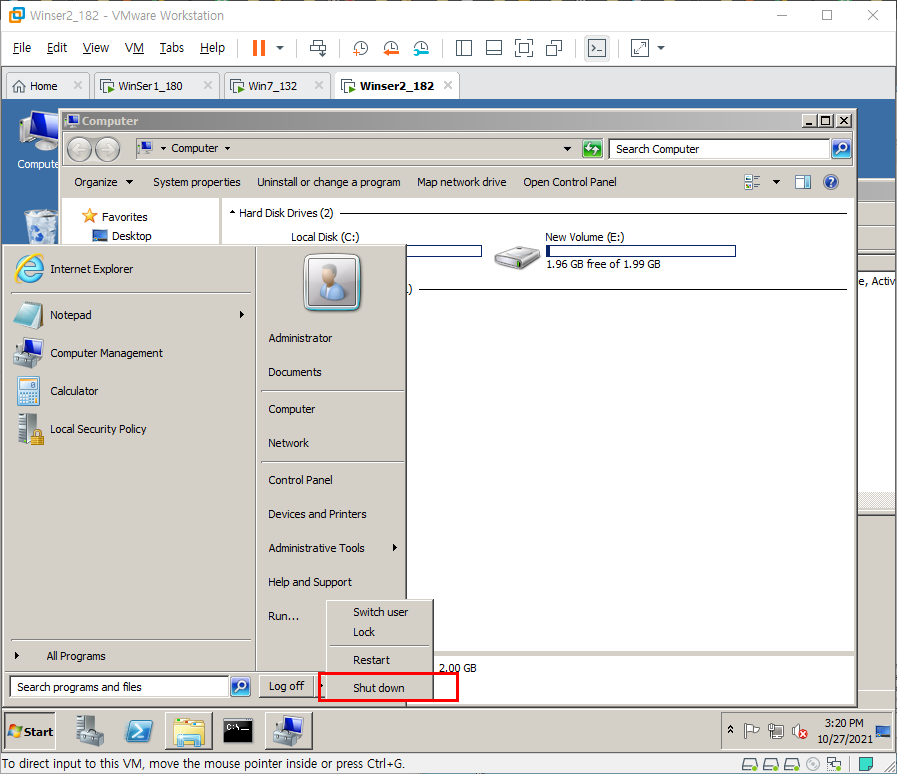Open the Edit menu

[57, 47]
